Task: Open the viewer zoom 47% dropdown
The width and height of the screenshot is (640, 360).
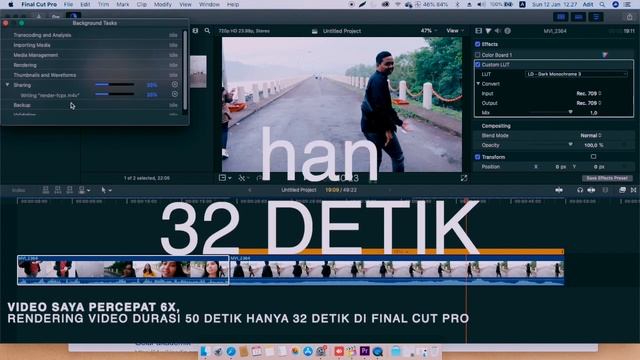Action: (429, 31)
